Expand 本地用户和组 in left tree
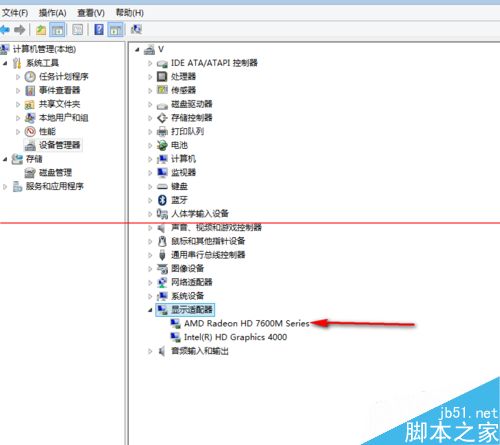Screen dimensions: 500x445 [18, 118]
